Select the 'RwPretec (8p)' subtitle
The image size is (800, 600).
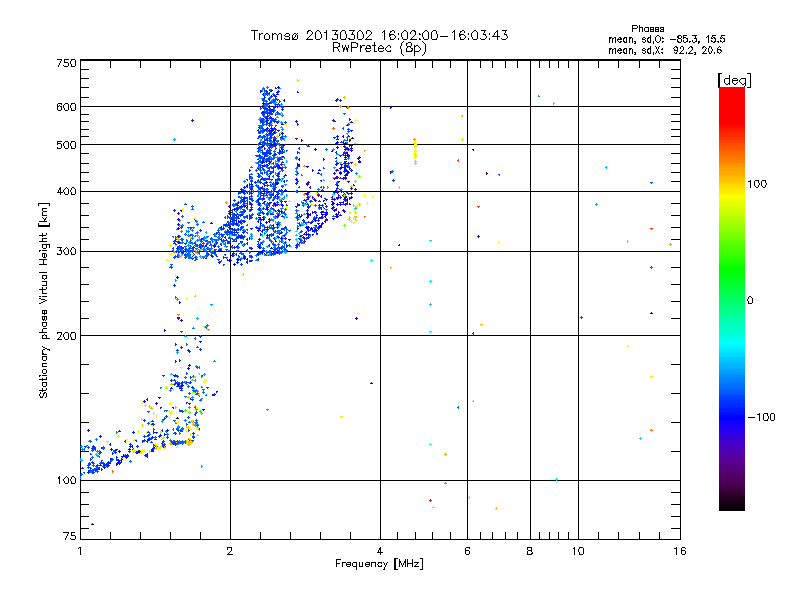(379, 48)
